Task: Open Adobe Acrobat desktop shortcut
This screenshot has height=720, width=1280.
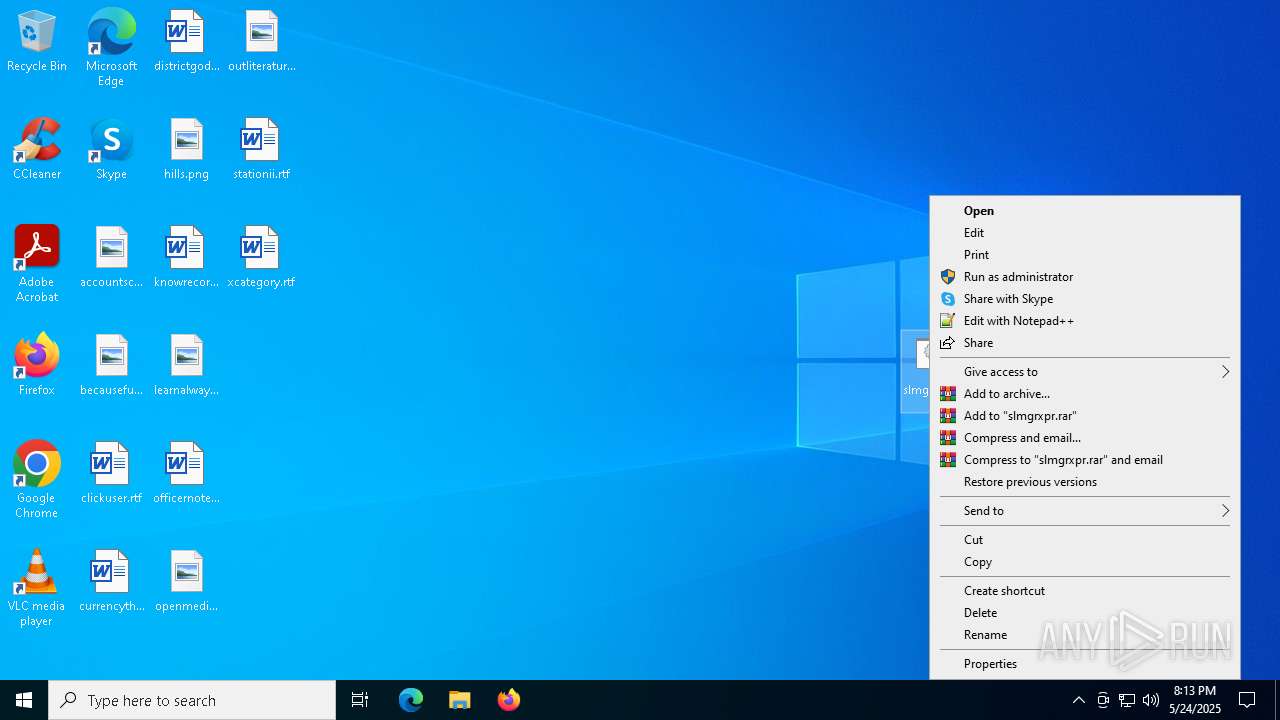Action: (37, 264)
